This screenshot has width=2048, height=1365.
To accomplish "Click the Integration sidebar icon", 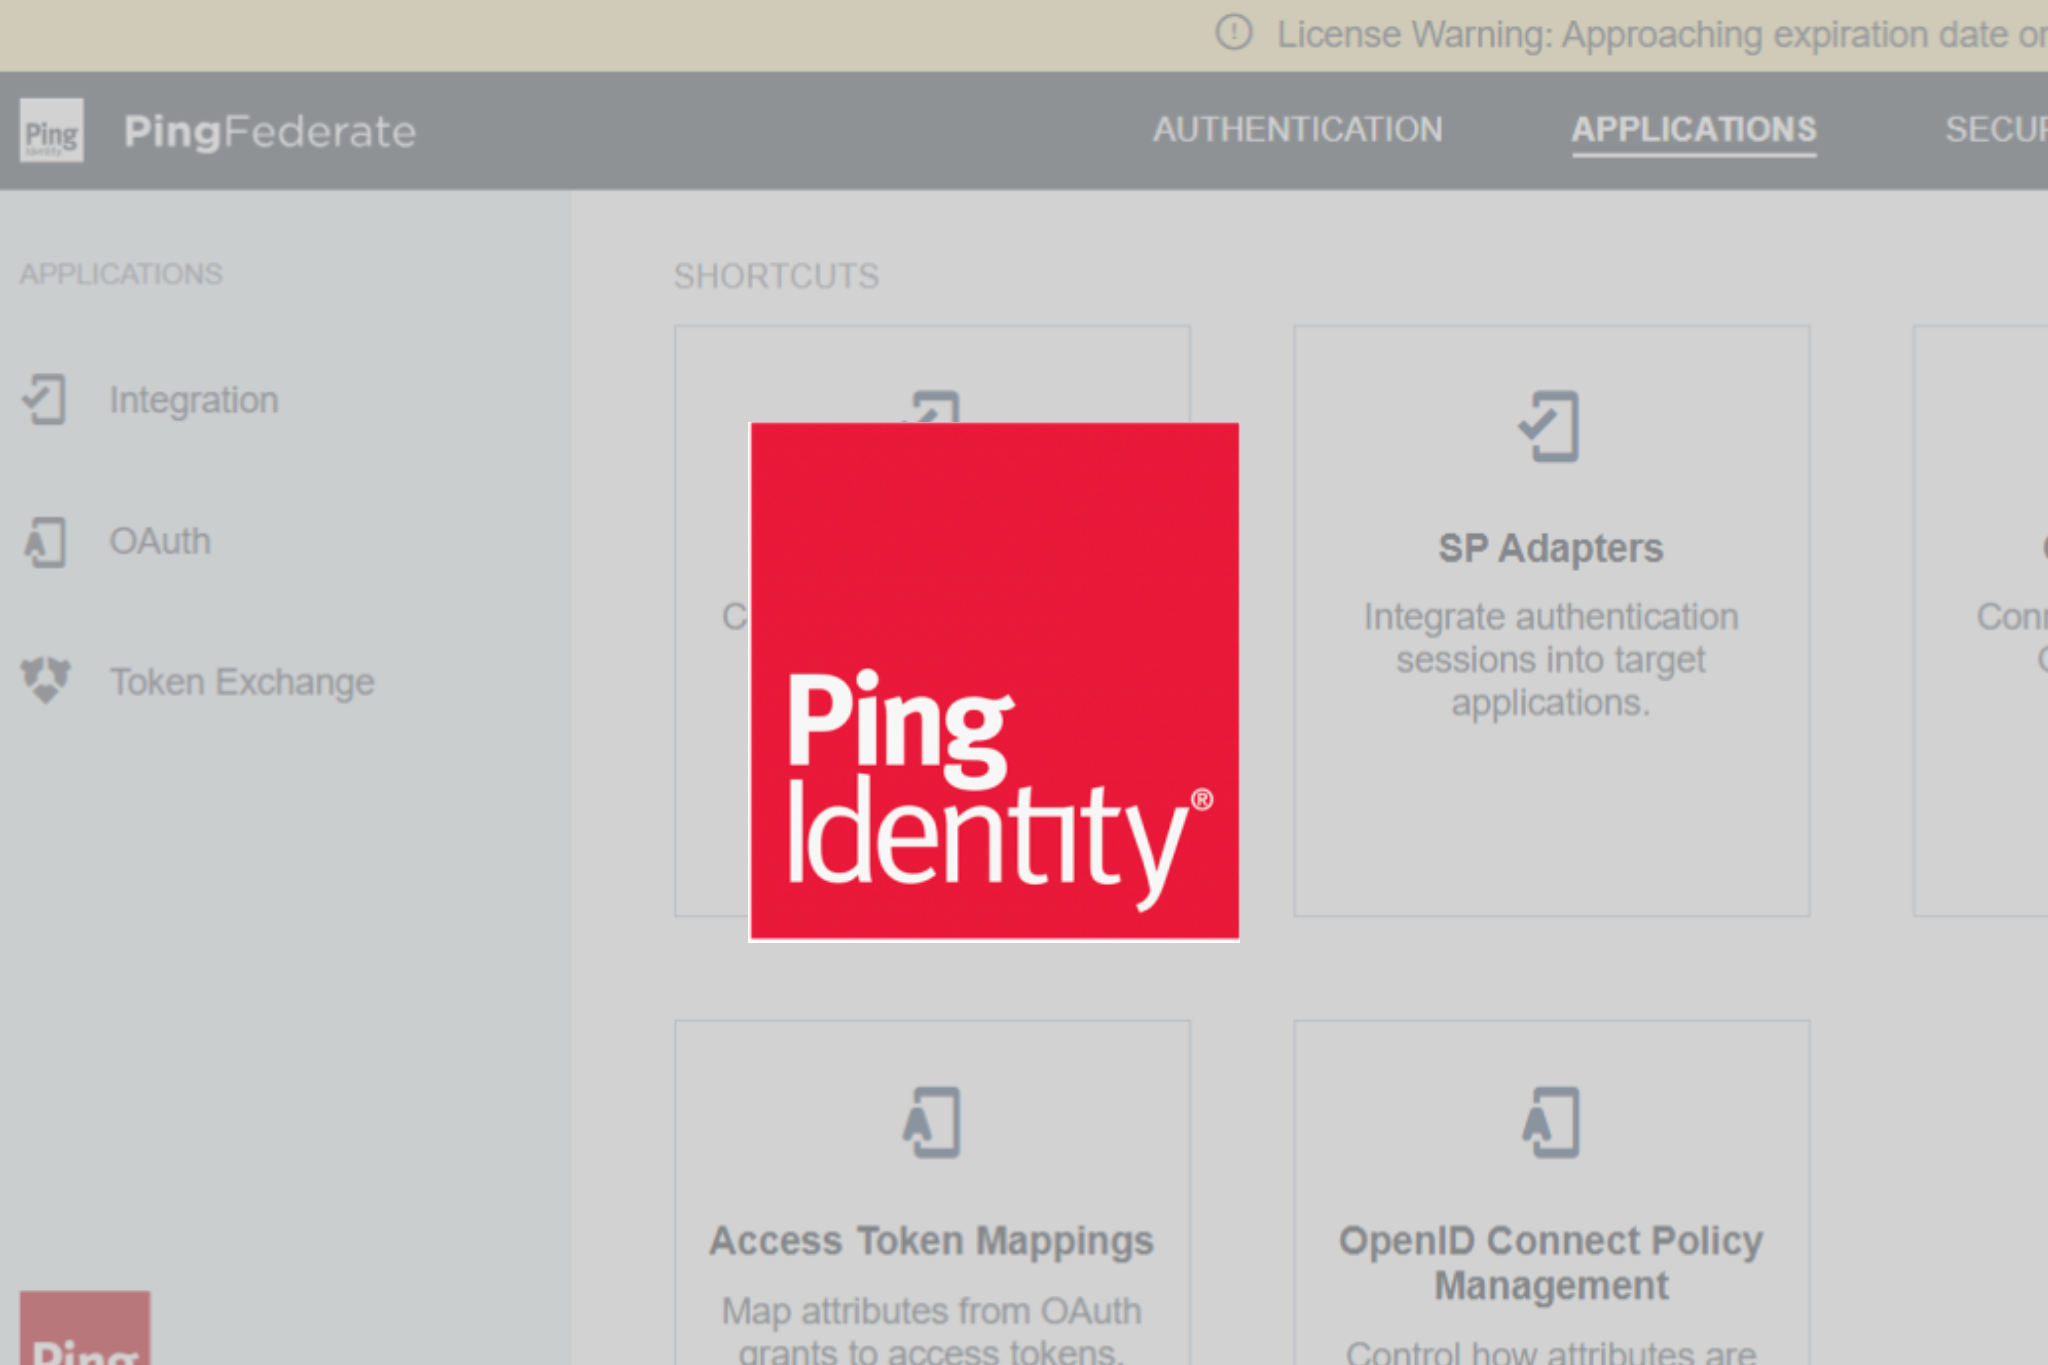I will point(45,400).
